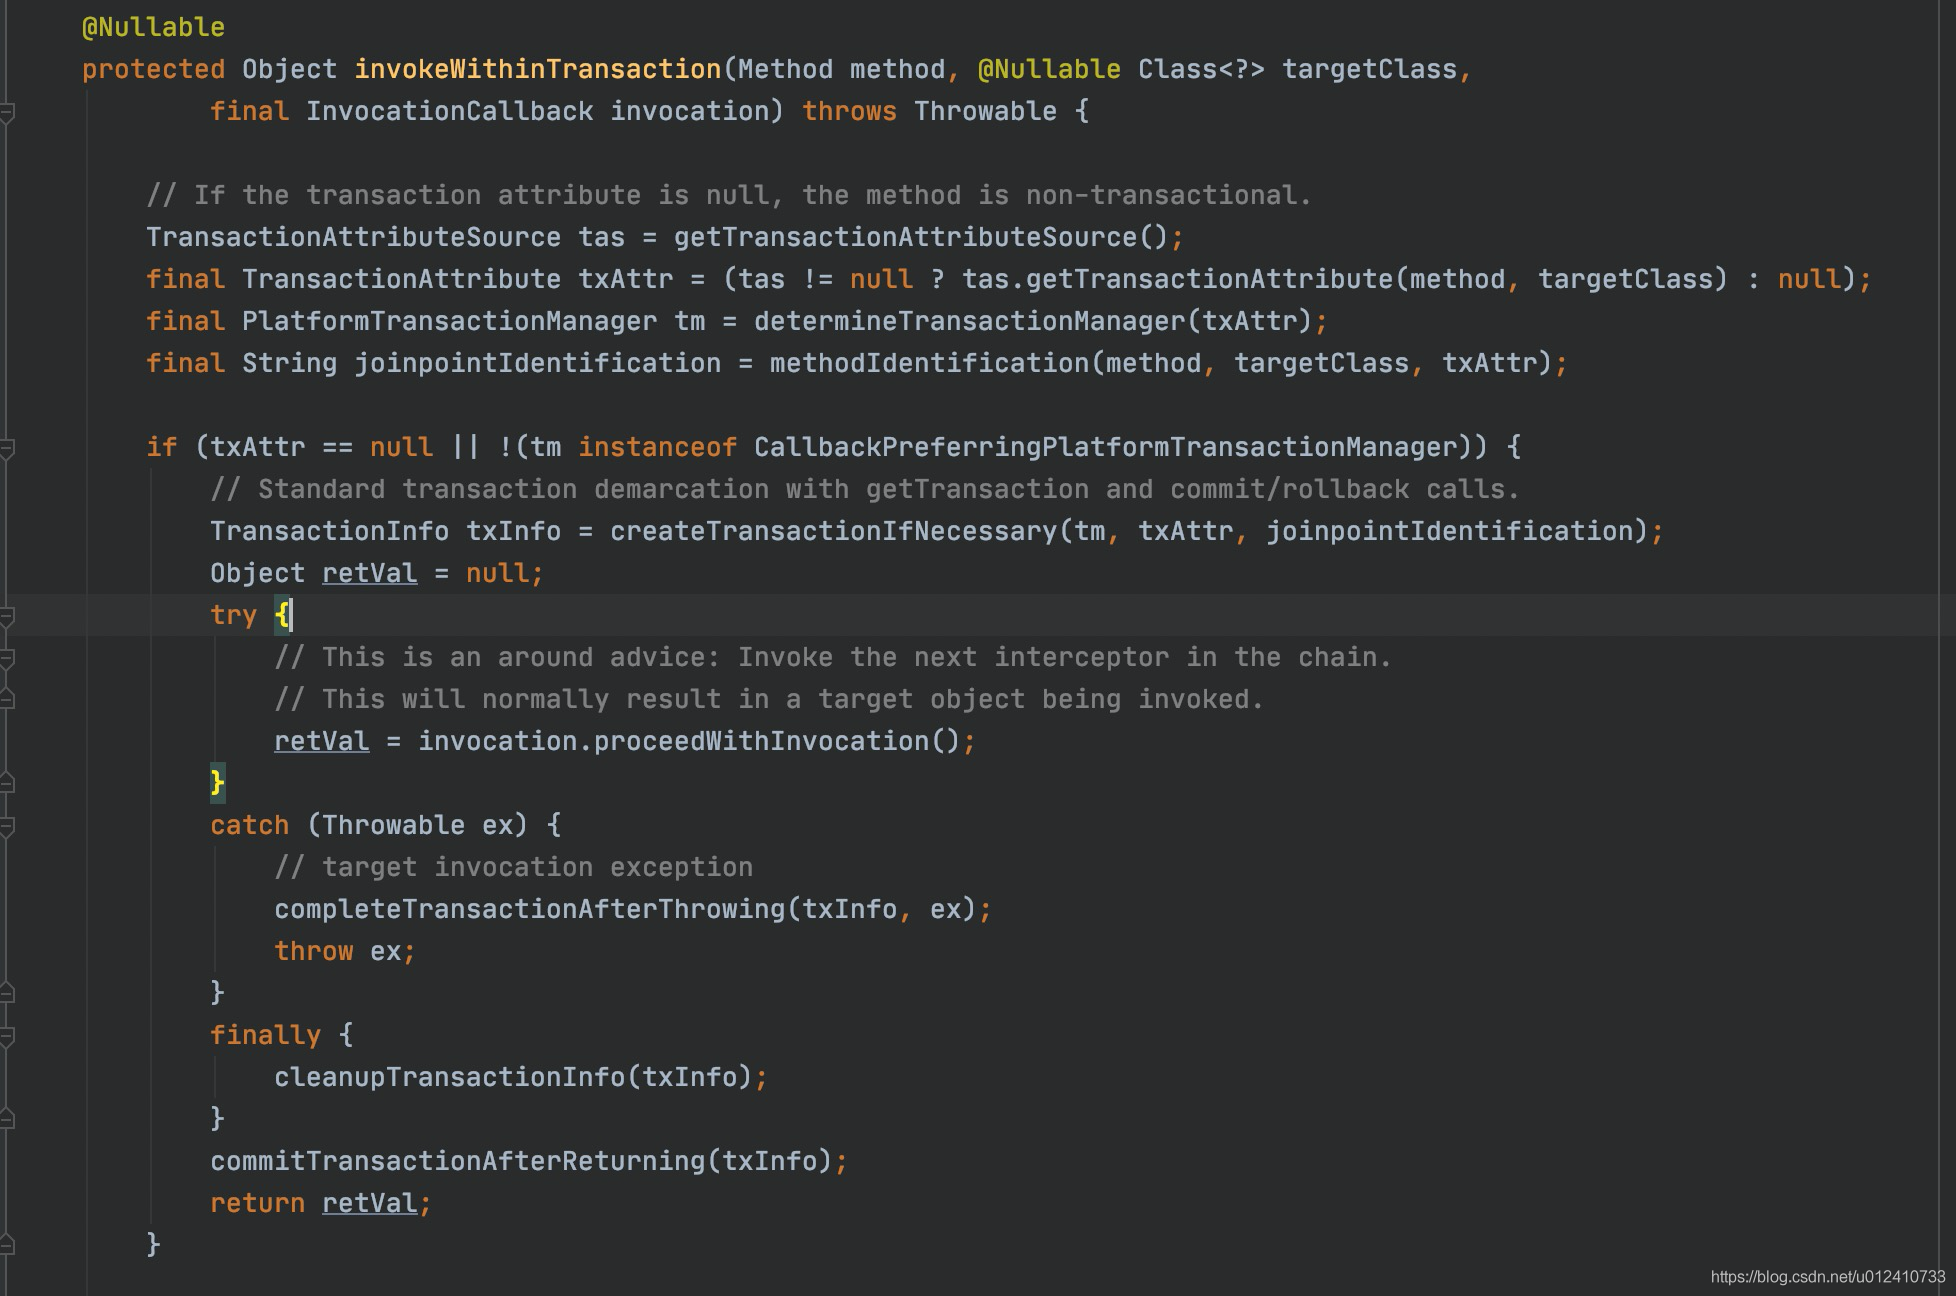
Task: Click fold-end marker at the if block's closing brace
Action: click(6, 1244)
